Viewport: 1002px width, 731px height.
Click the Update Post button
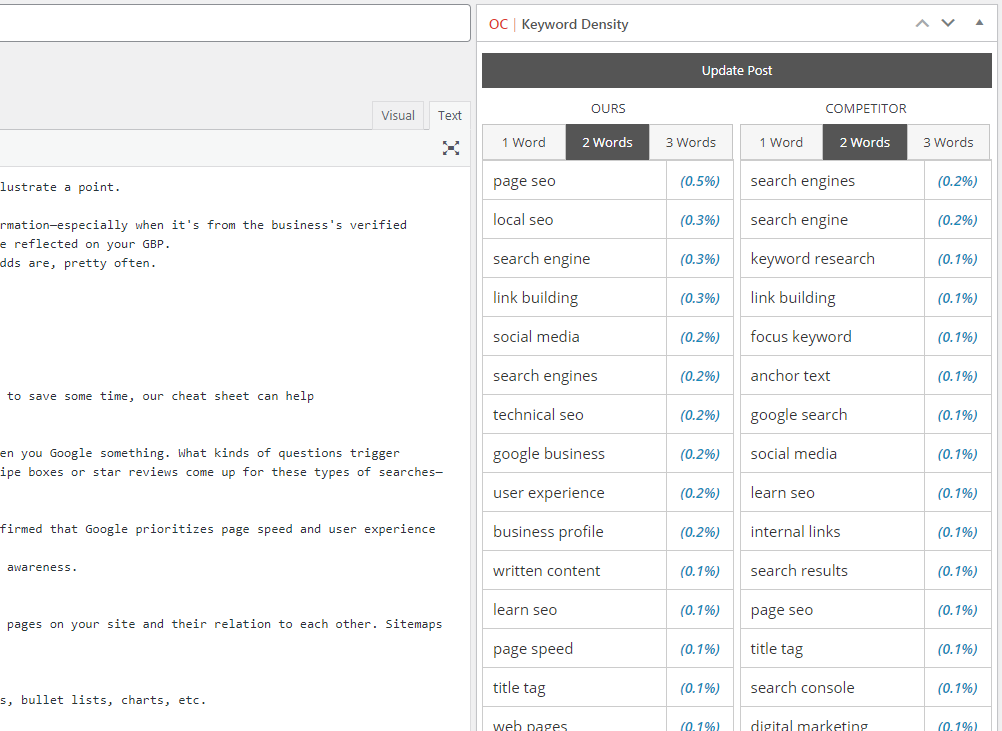click(x=737, y=70)
